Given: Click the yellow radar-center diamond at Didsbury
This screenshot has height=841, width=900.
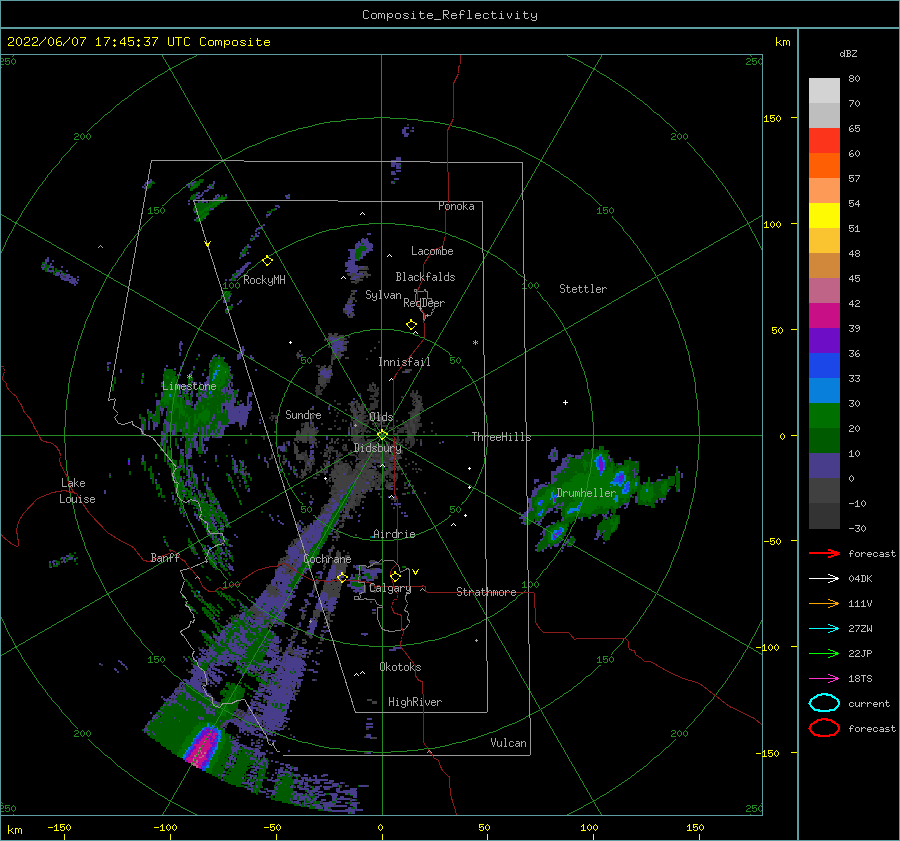Looking at the screenshot, I should click(x=382, y=435).
